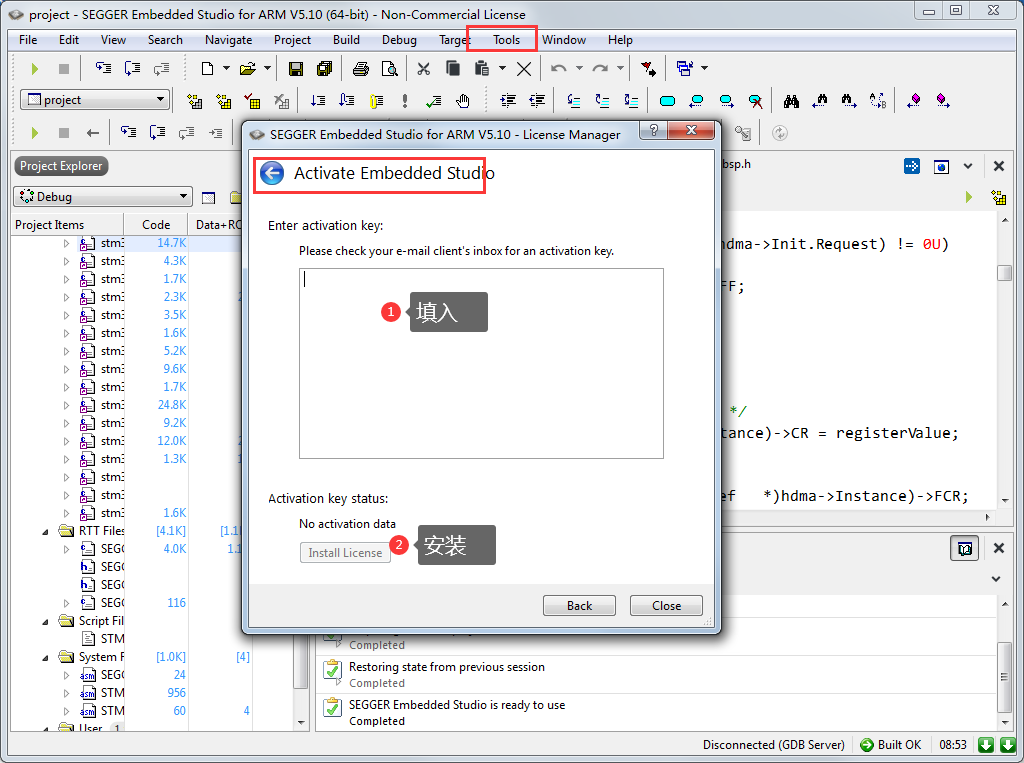
Task: Click the Copy toolbar icon
Action: point(453,69)
